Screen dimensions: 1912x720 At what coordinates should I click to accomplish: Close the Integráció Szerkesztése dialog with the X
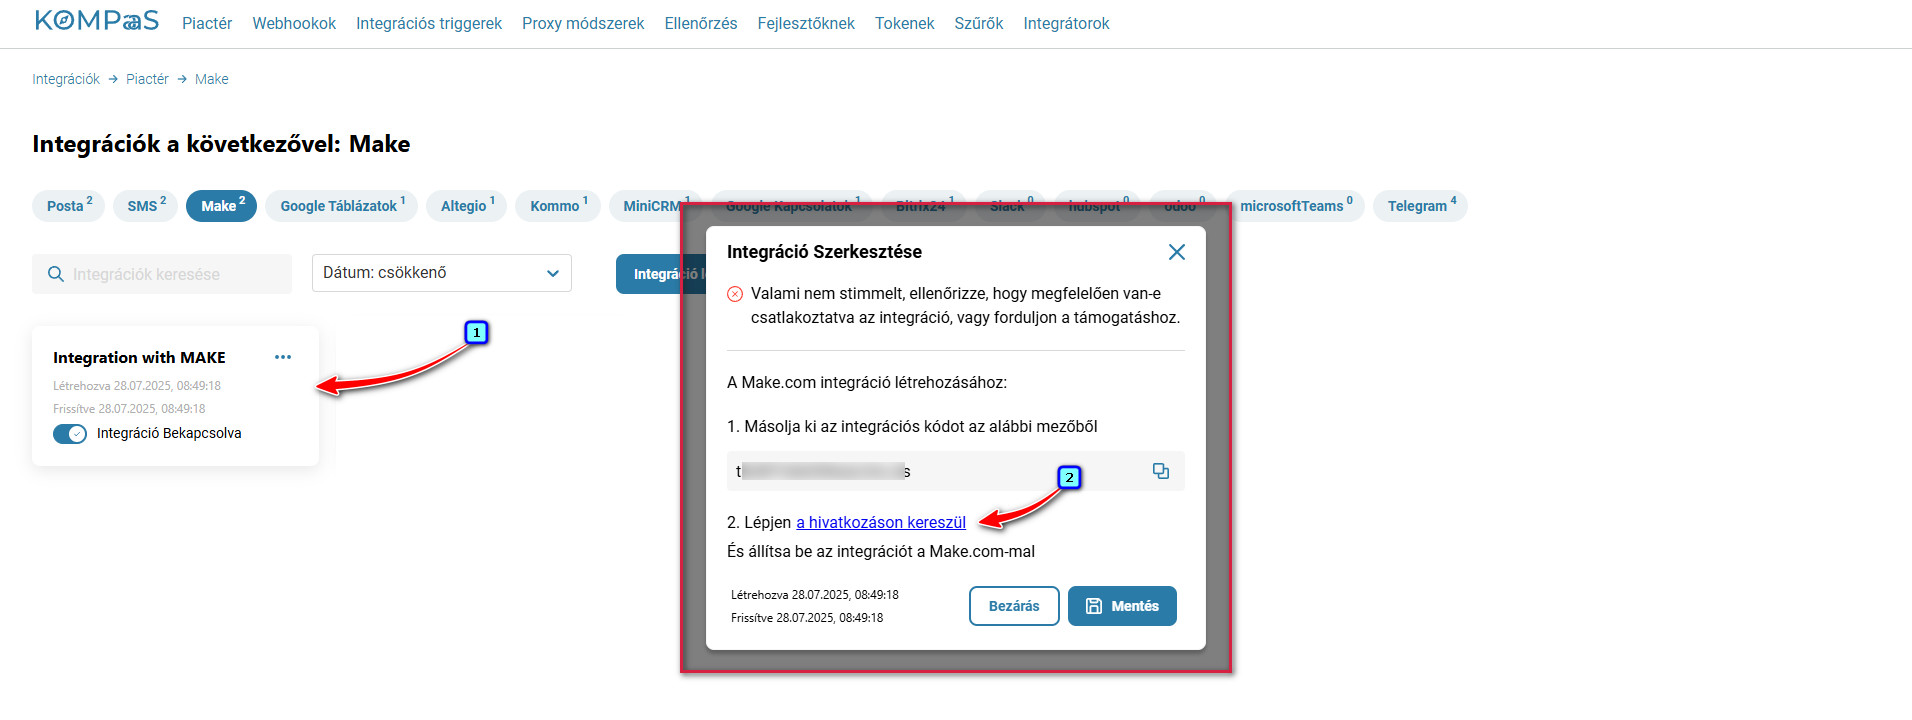(1177, 252)
